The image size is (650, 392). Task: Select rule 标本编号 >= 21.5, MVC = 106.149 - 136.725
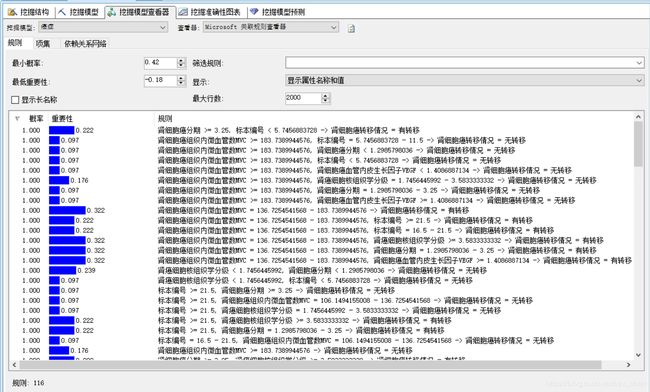pyautogui.click(x=345, y=300)
